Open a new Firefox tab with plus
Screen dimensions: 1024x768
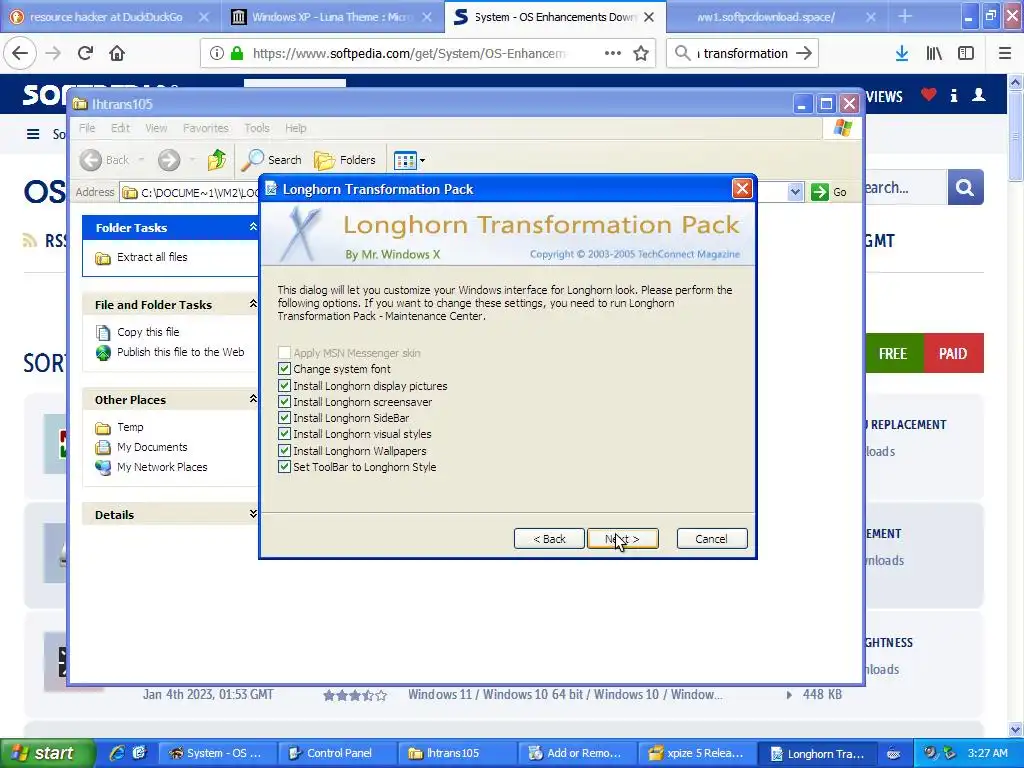pos(904,16)
